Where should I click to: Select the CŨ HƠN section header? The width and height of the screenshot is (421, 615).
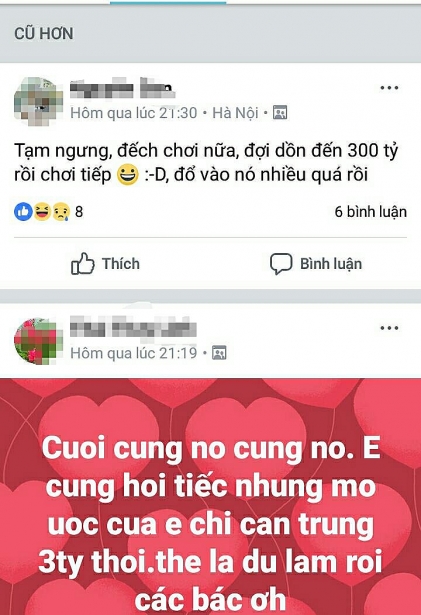coord(44,34)
